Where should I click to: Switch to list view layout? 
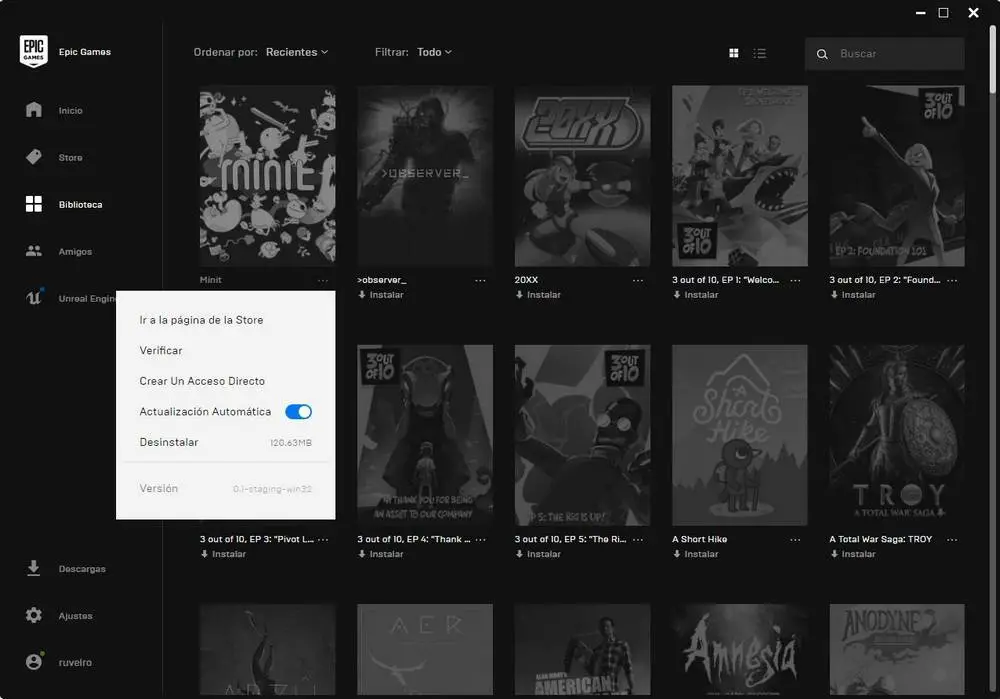760,53
